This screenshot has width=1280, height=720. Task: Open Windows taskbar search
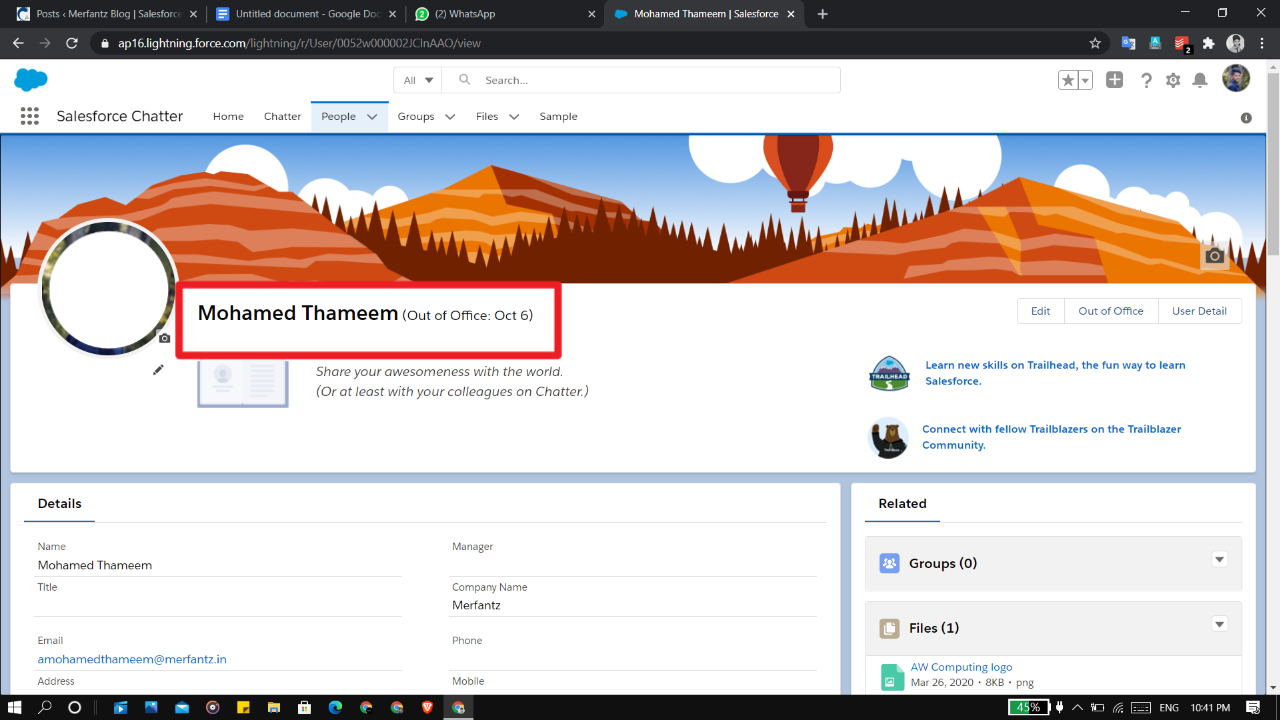point(45,707)
